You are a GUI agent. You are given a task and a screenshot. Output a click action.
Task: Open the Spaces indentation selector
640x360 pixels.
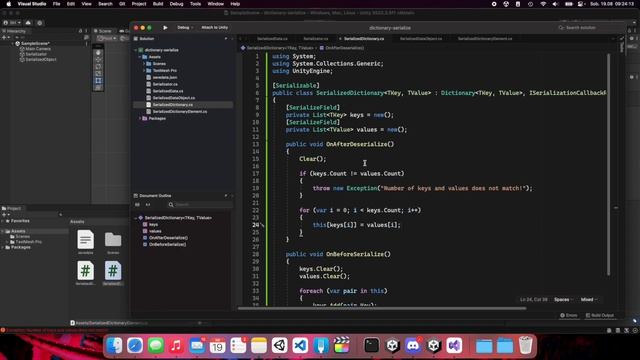tap(564, 300)
